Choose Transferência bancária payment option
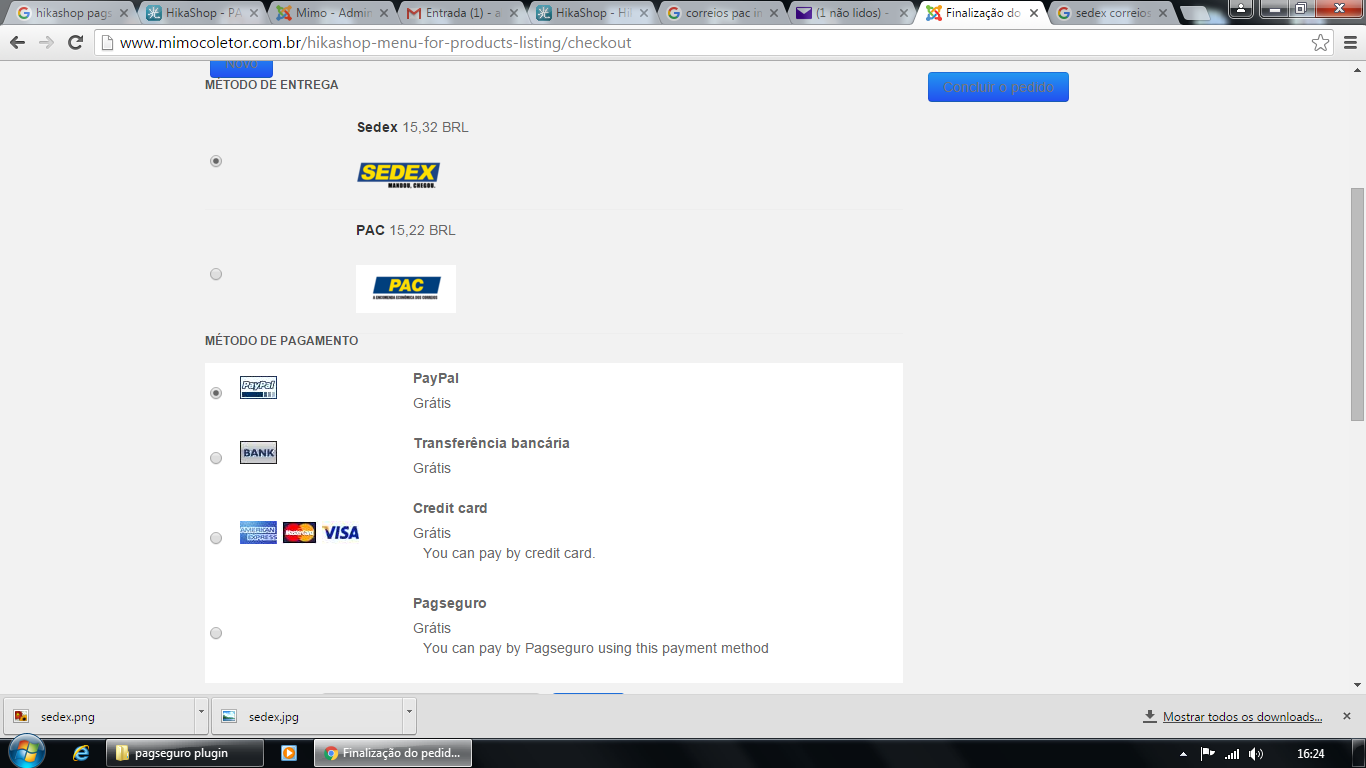Viewport: 1366px width, 768px height. (216, 458)
